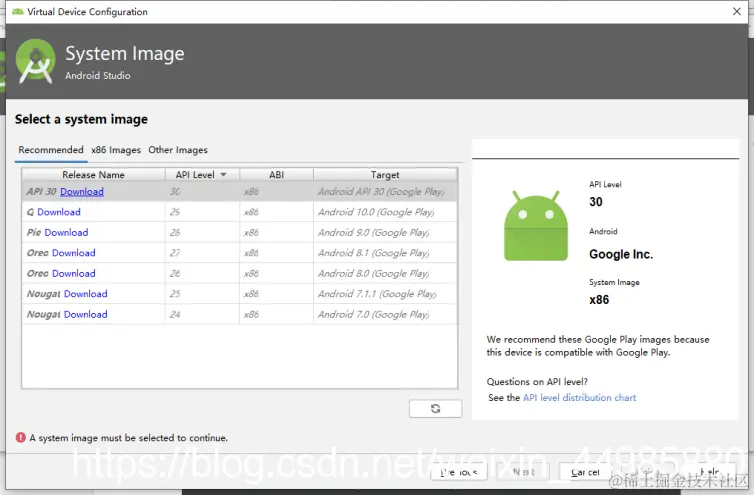Click the Cancel button
This screenshot has width=755, height=495.
point(586,472)
